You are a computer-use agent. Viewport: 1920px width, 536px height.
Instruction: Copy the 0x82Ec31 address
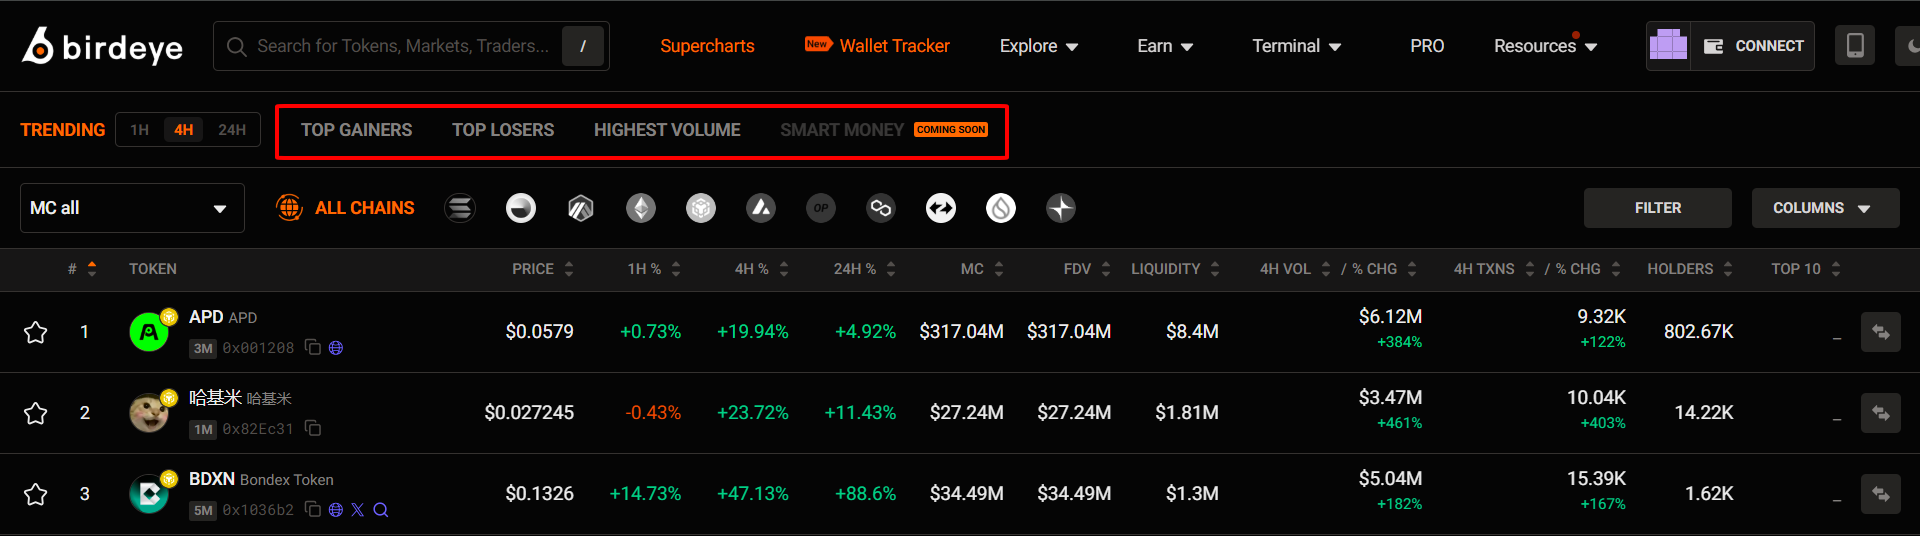pos(313,428)
